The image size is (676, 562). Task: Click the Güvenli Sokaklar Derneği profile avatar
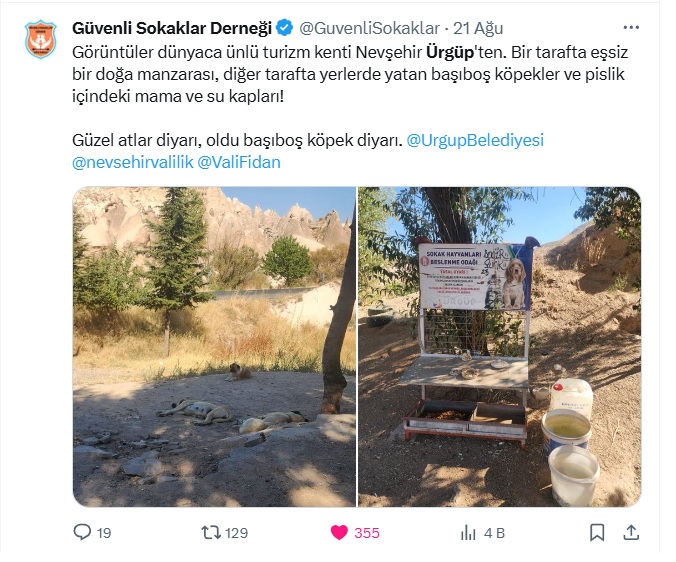click(x=41, y=39)
